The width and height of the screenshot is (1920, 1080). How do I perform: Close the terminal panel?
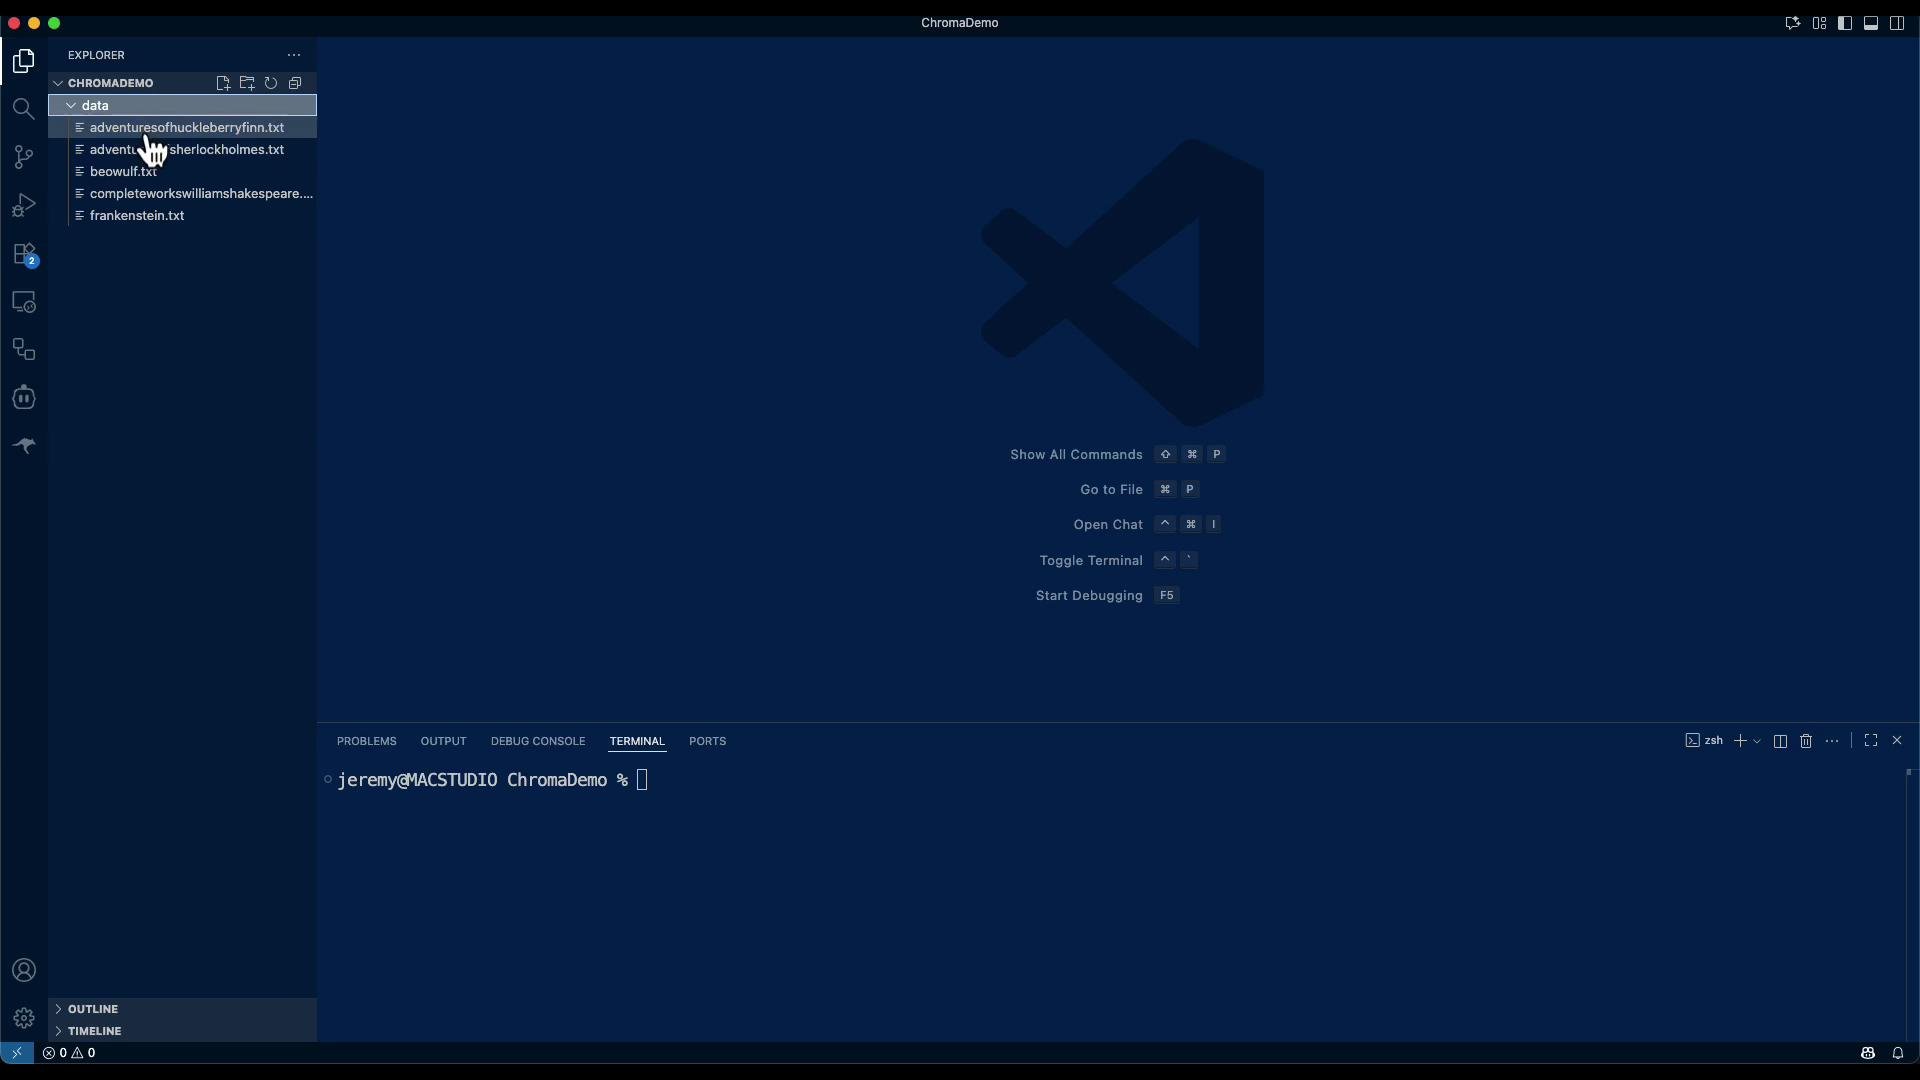point(1897,741)
